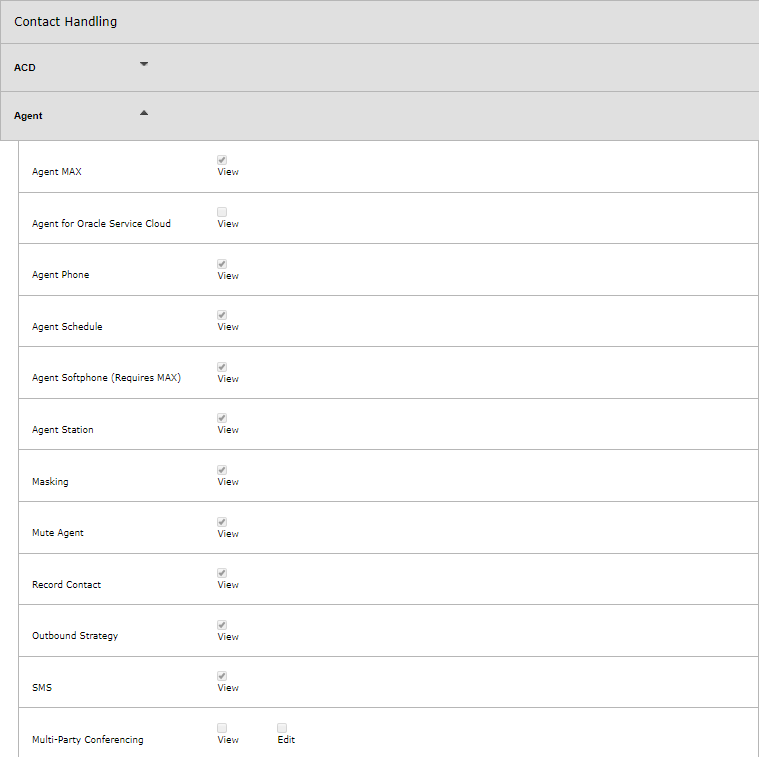
Task: Select the Agent MAX permission label
Action: pos(57,172)
